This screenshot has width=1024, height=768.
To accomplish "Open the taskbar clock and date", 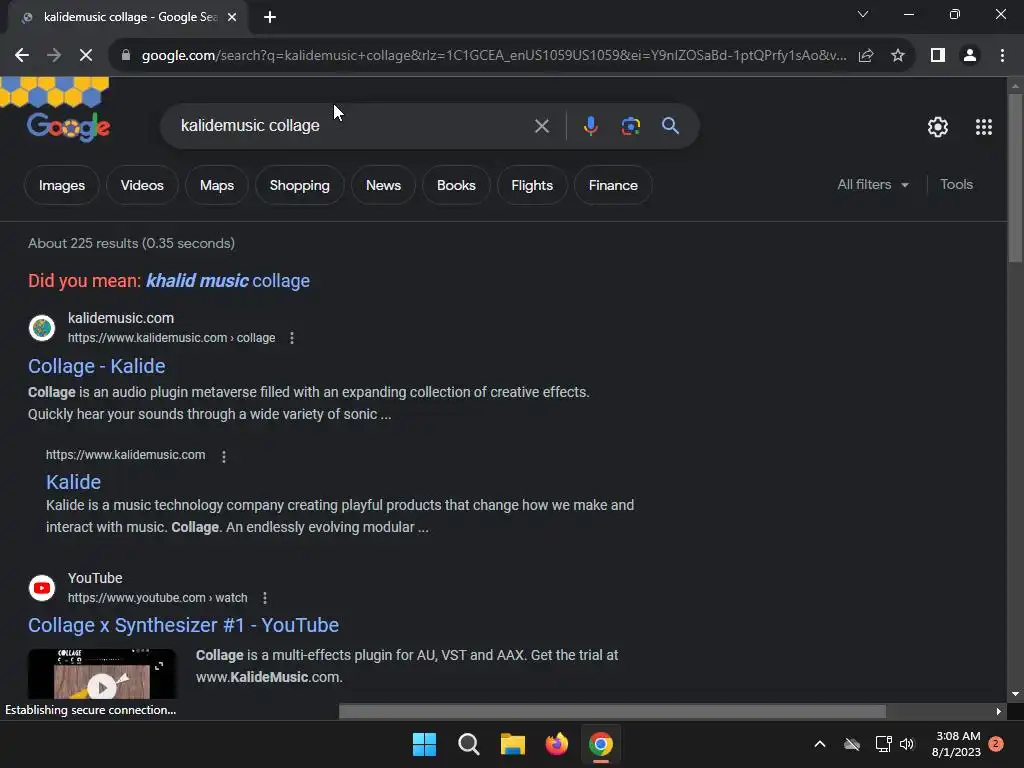I will 957,744.
